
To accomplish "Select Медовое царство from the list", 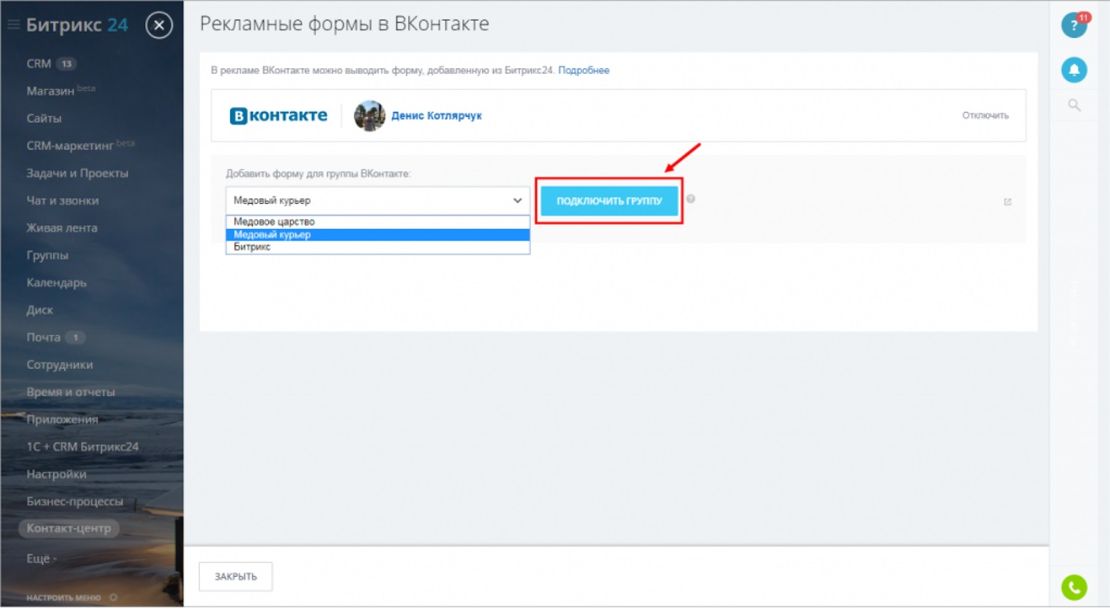I will coord(274,222).
